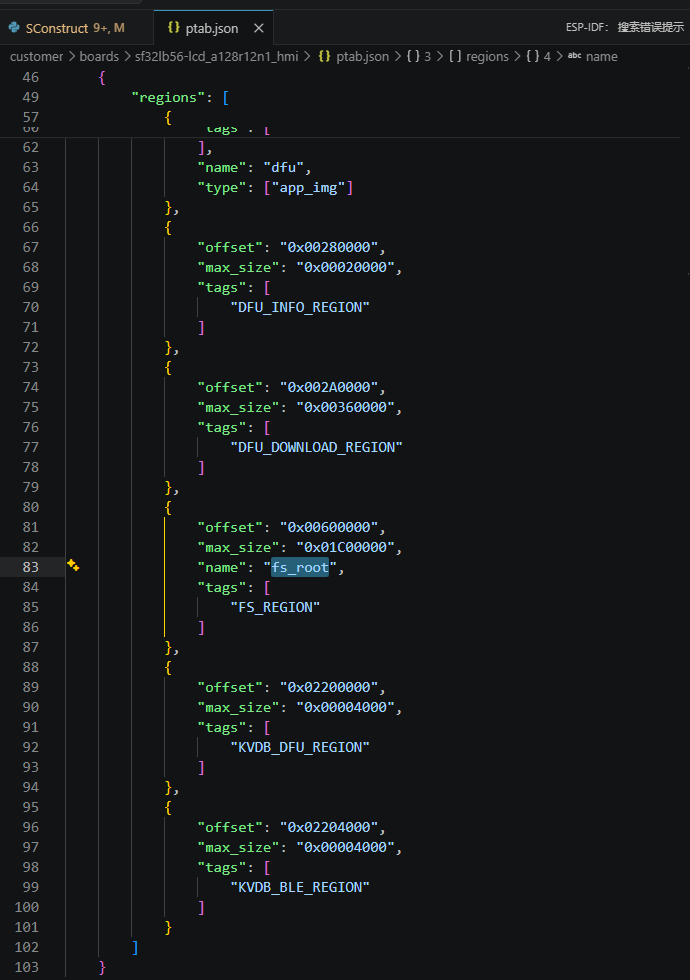Click the object braces icon before breadcrumb 3

point(413,57)
